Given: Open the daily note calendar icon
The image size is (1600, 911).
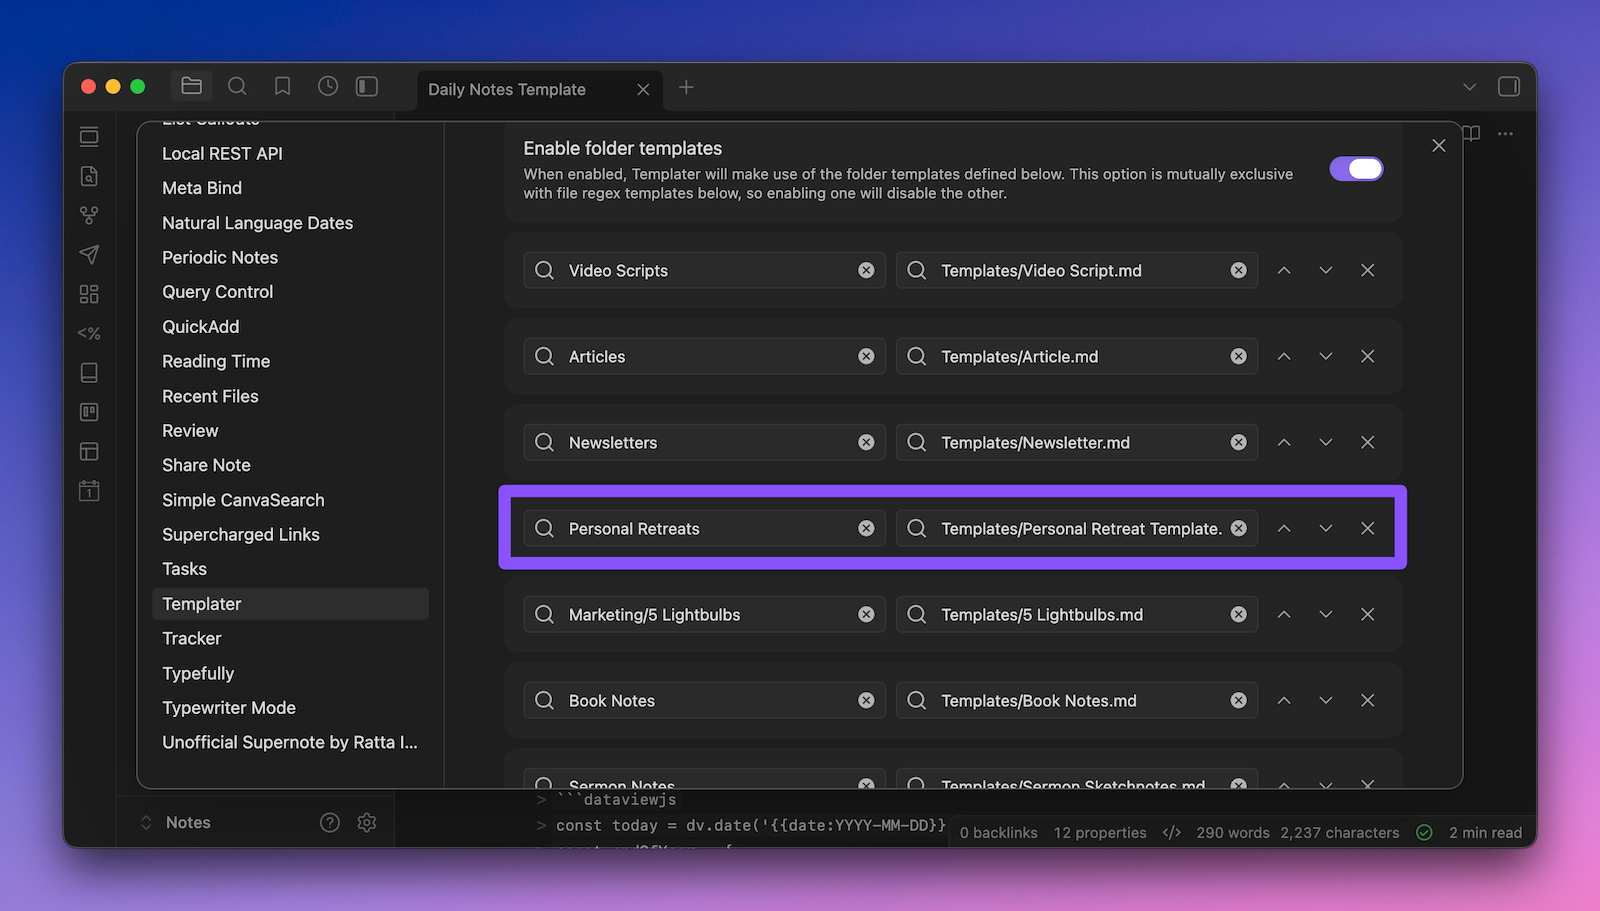Looking at the screenshot, I should click(x=89, y=491).
